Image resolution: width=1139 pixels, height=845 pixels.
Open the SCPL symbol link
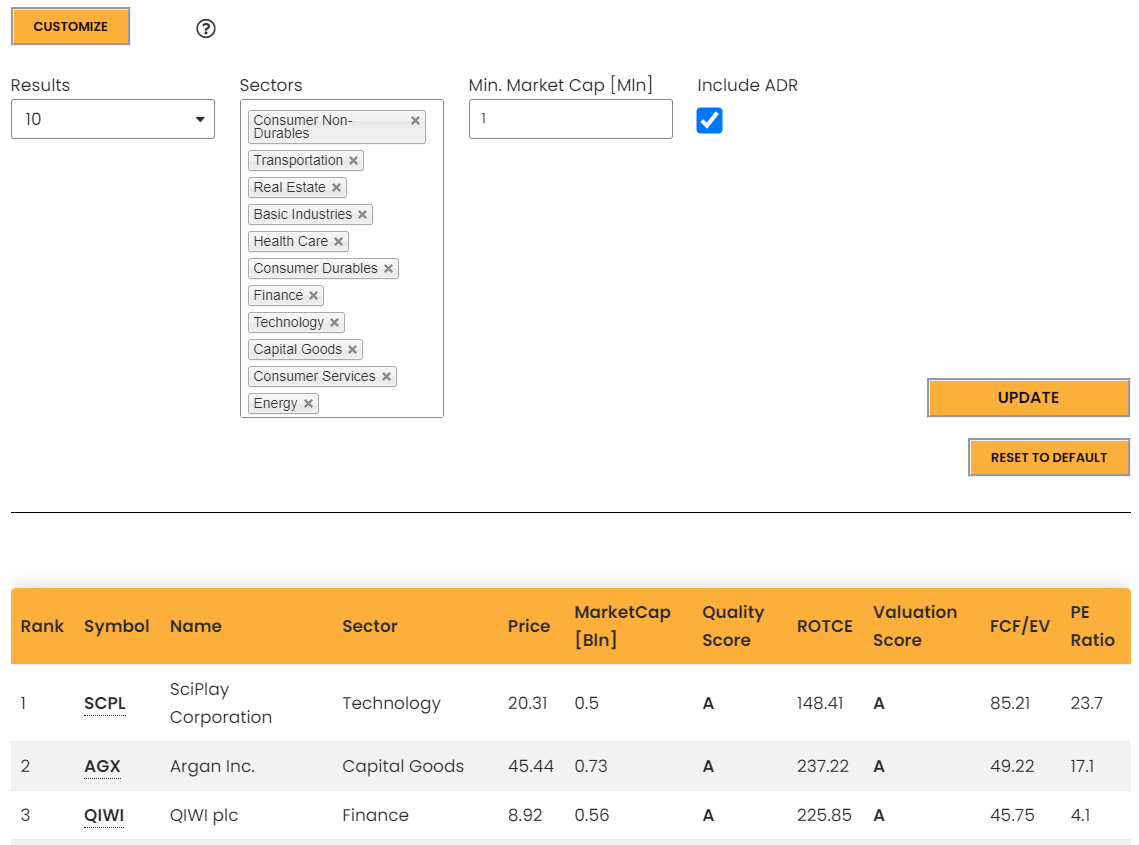pos(105,703)
